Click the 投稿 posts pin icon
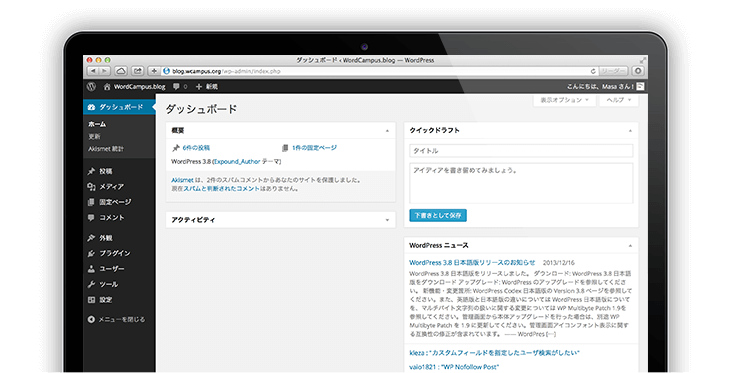Image resolution: width=738 pixels, height=373 pixels. point(91,171)
